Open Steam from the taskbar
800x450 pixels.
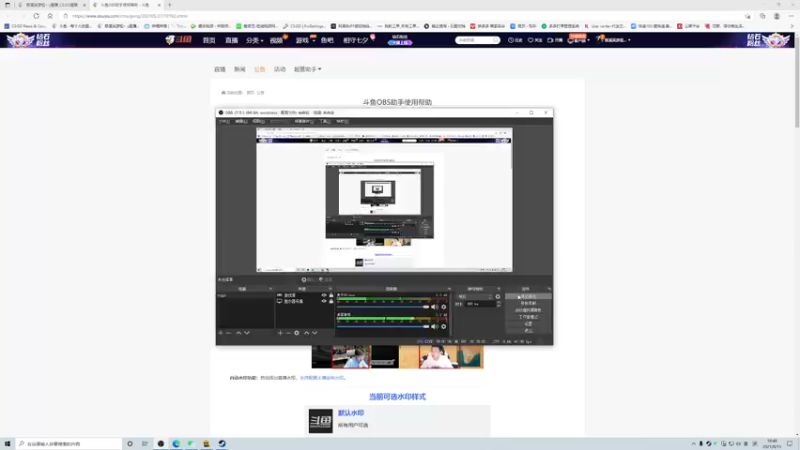[x=222, y=444]
